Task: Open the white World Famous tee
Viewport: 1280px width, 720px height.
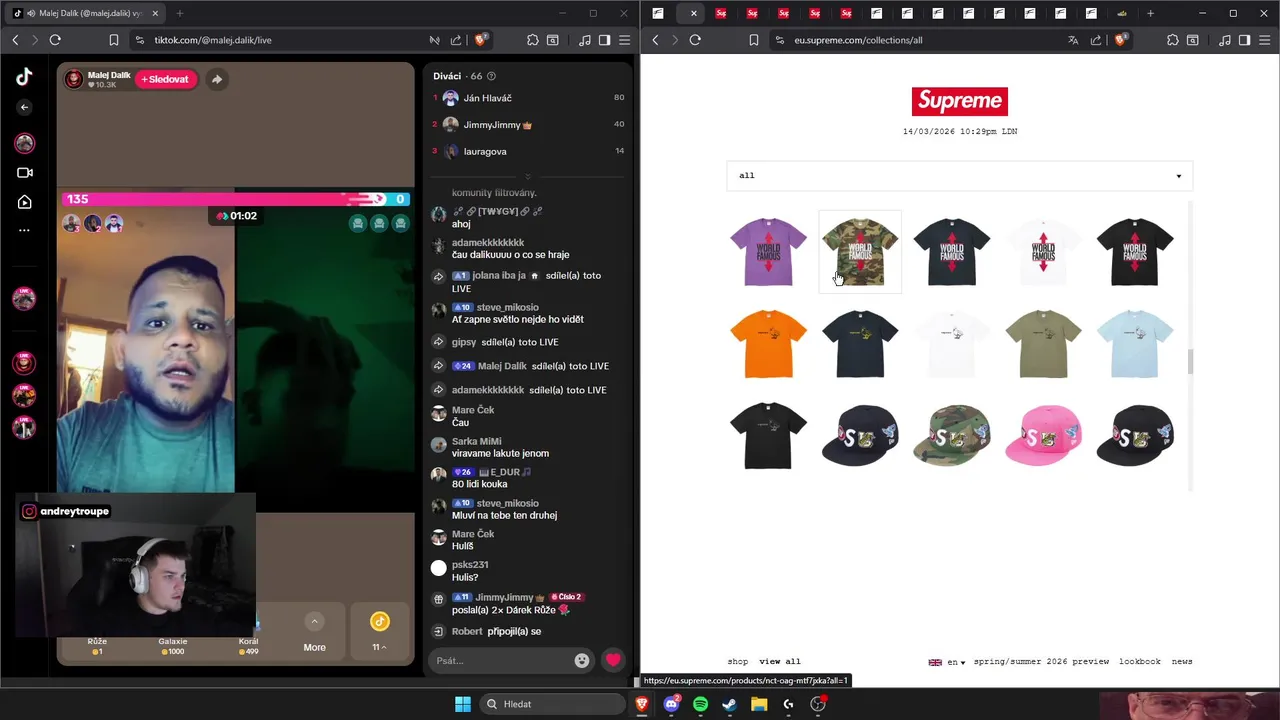Action: pyautogui.click(x=1043, y=252)
